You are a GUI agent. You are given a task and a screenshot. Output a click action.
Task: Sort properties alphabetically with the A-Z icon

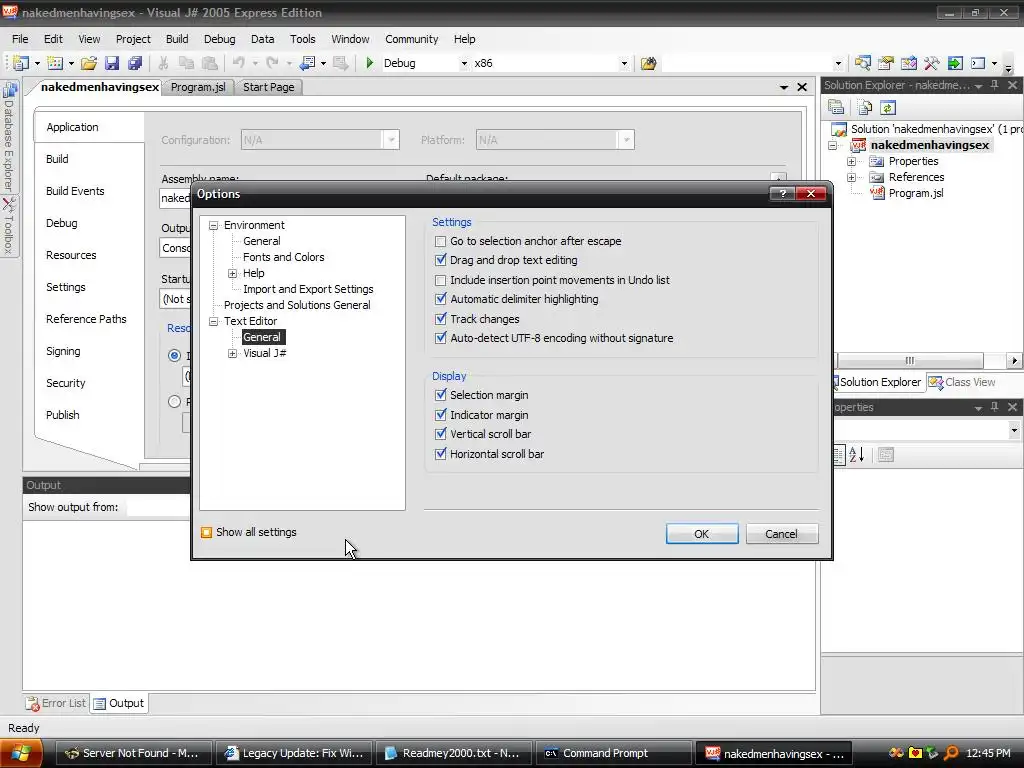(x=857, y=455)
